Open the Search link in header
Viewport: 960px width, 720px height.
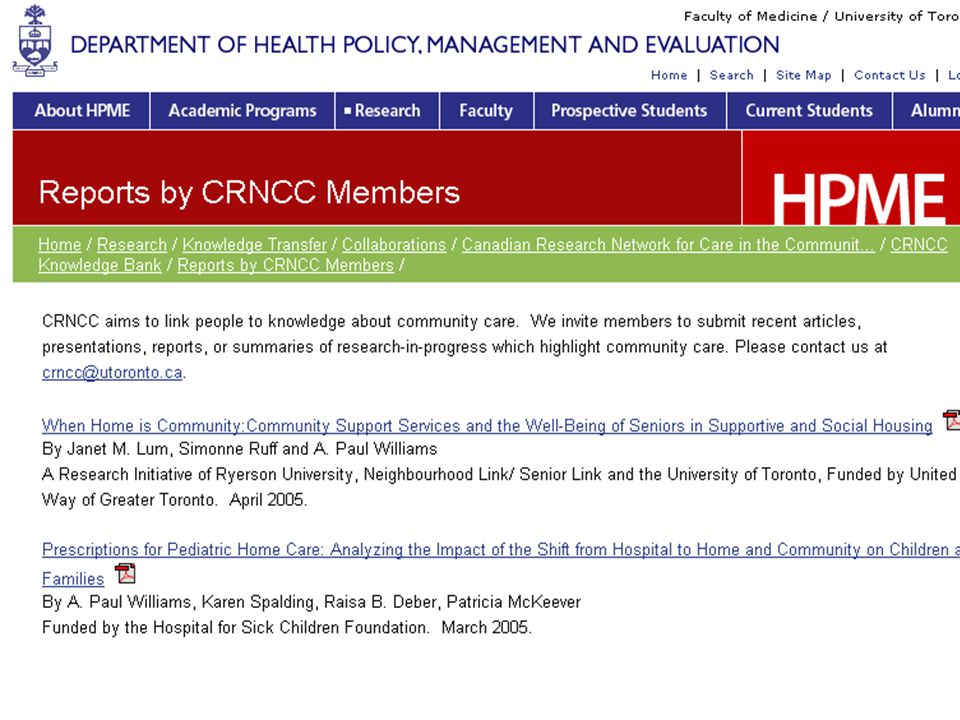732,75
